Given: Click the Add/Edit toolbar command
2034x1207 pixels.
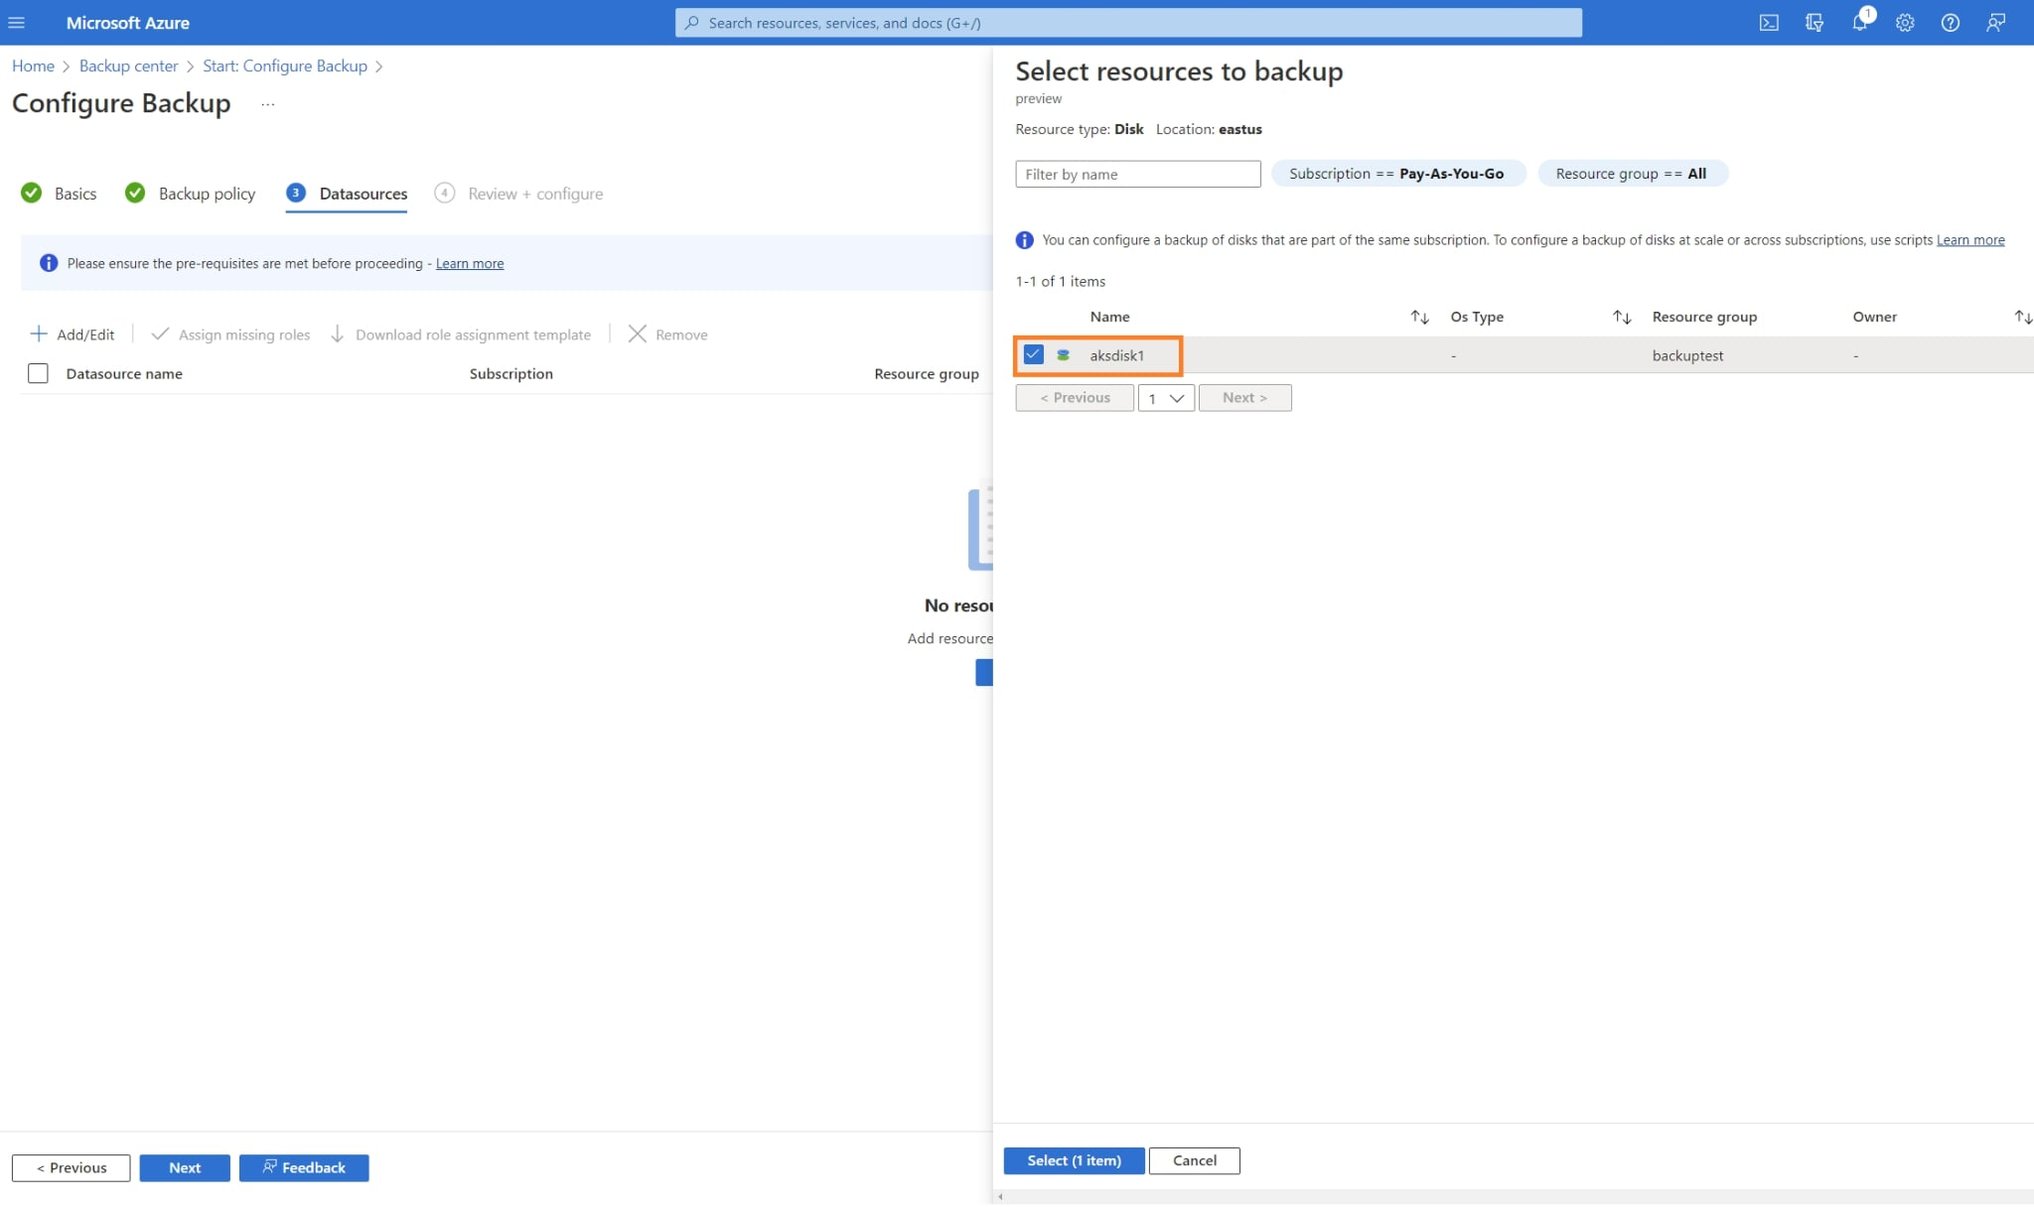Looking at the screenshot, I should point(73,334).
